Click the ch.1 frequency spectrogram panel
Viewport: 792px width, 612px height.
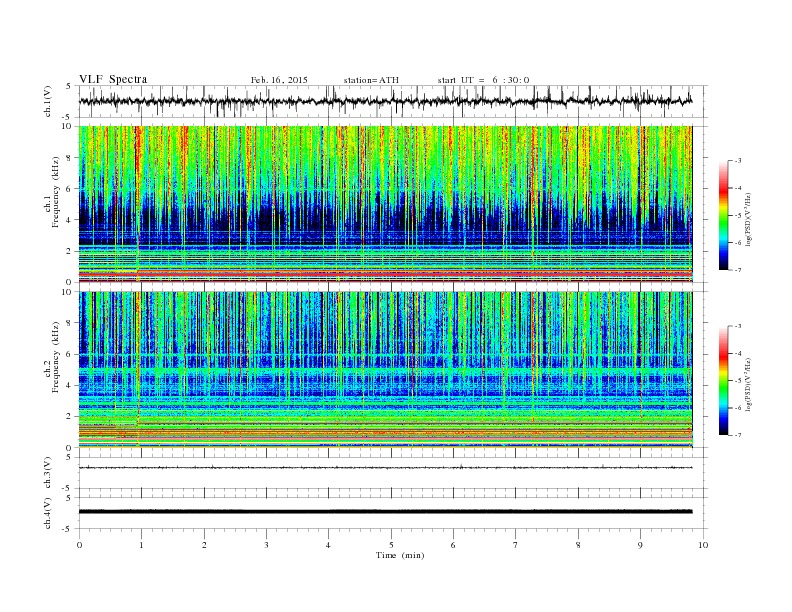pos(385,204)
